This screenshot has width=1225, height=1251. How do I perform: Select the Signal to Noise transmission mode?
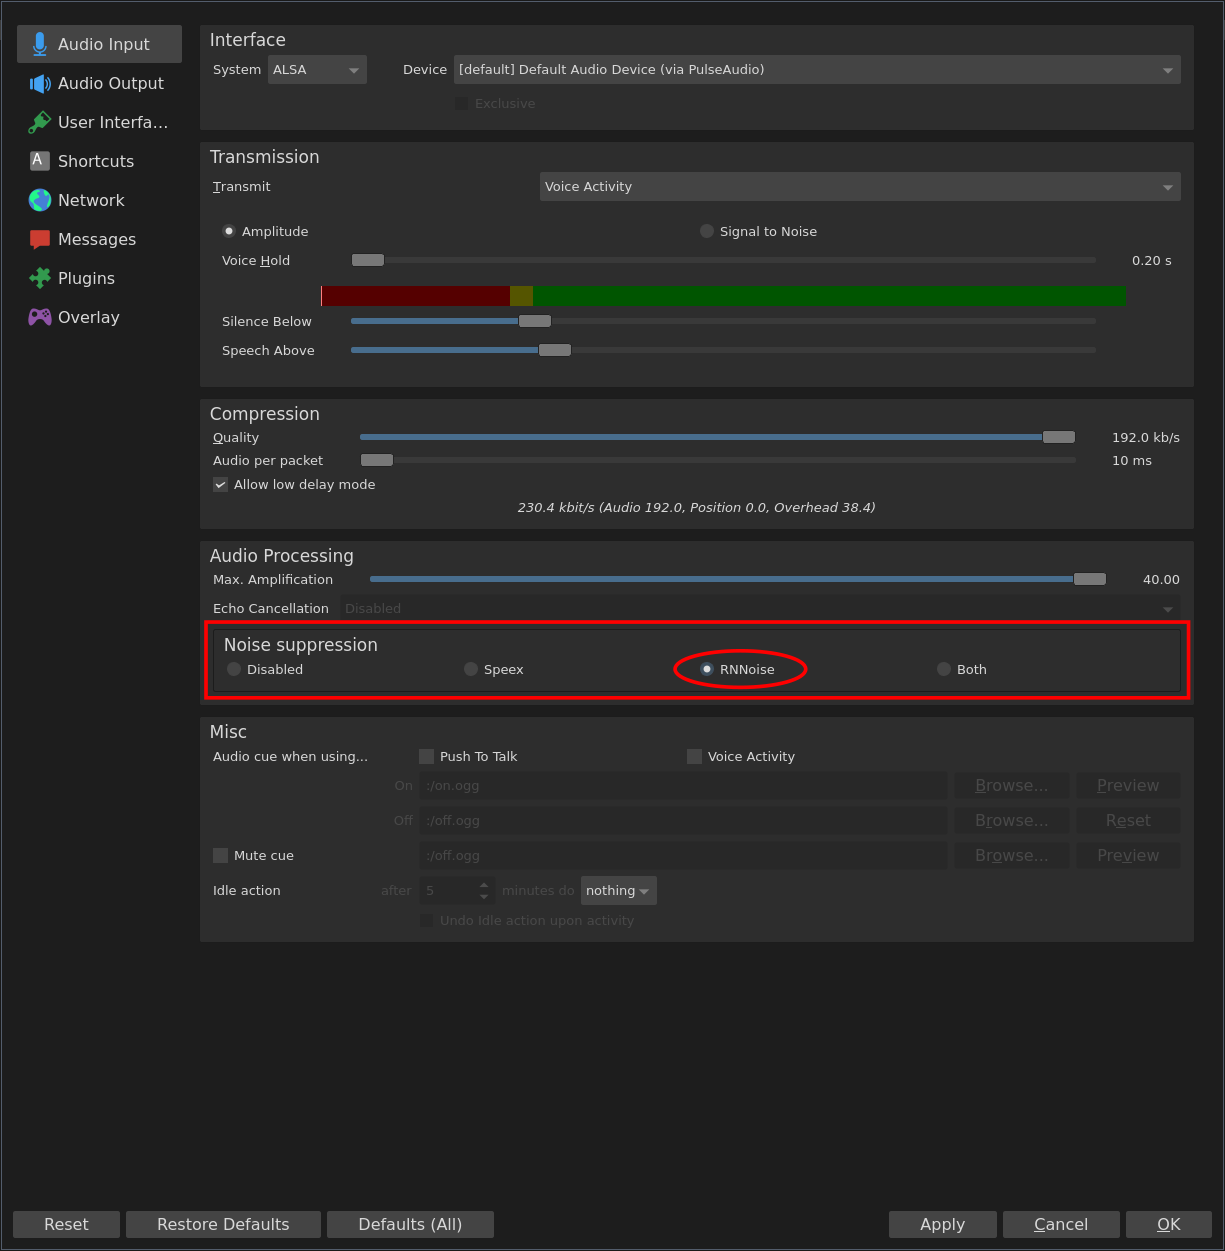click(707, 231)
